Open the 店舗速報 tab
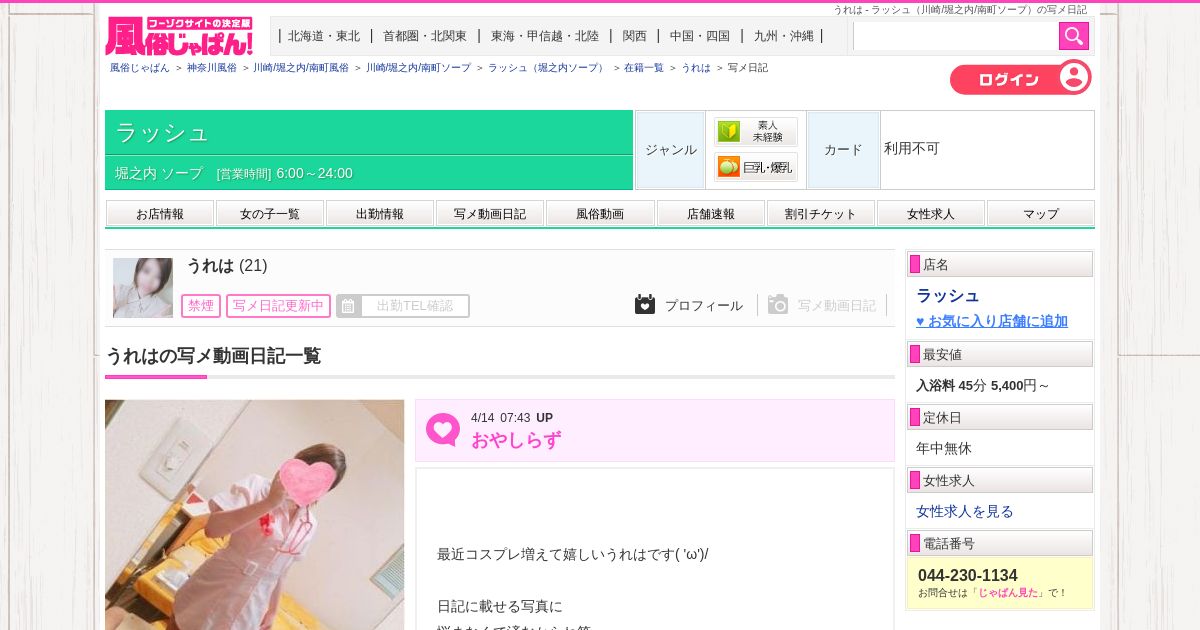1200x630 pixels. pyautogui.click(x=711, y=214)
